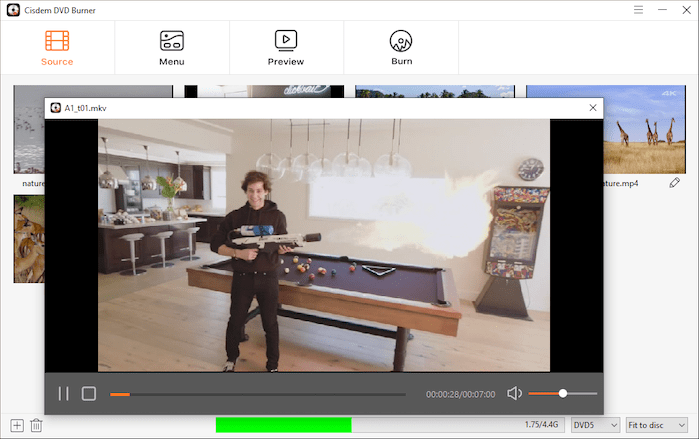The image size is (699, 439).
Task: Click the green disc capacity bar
Action: pyautogui.click(x=283, y=425)
